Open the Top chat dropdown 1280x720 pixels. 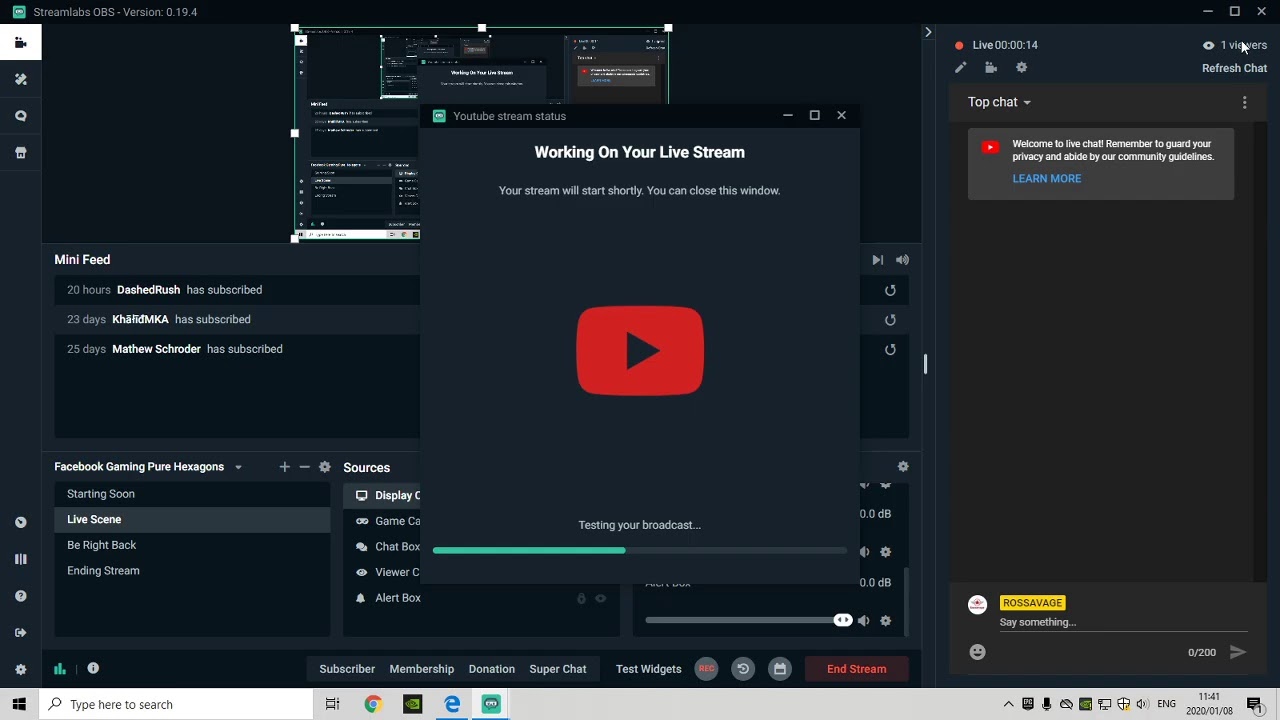tap(999, 102)
